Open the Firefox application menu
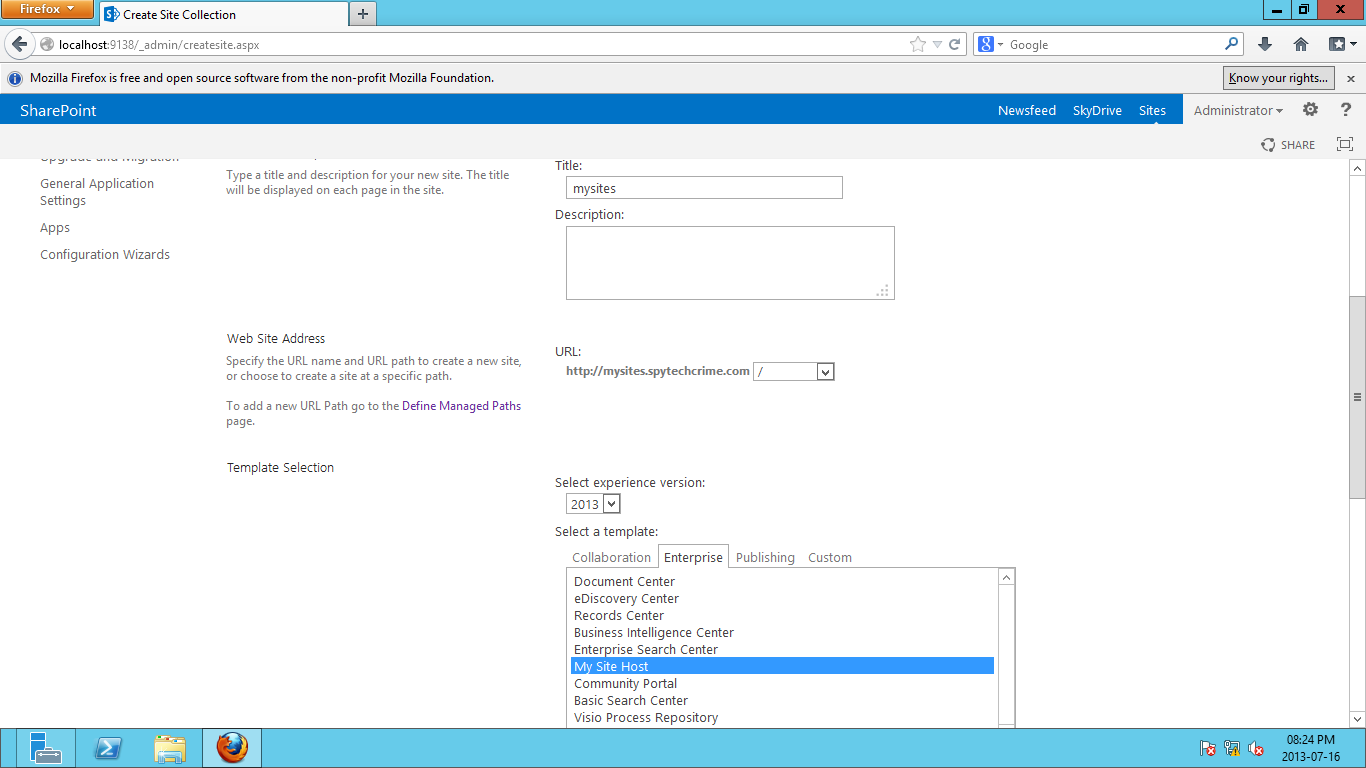The width and height of the screenshot is (1366, 768). (47, 9)
